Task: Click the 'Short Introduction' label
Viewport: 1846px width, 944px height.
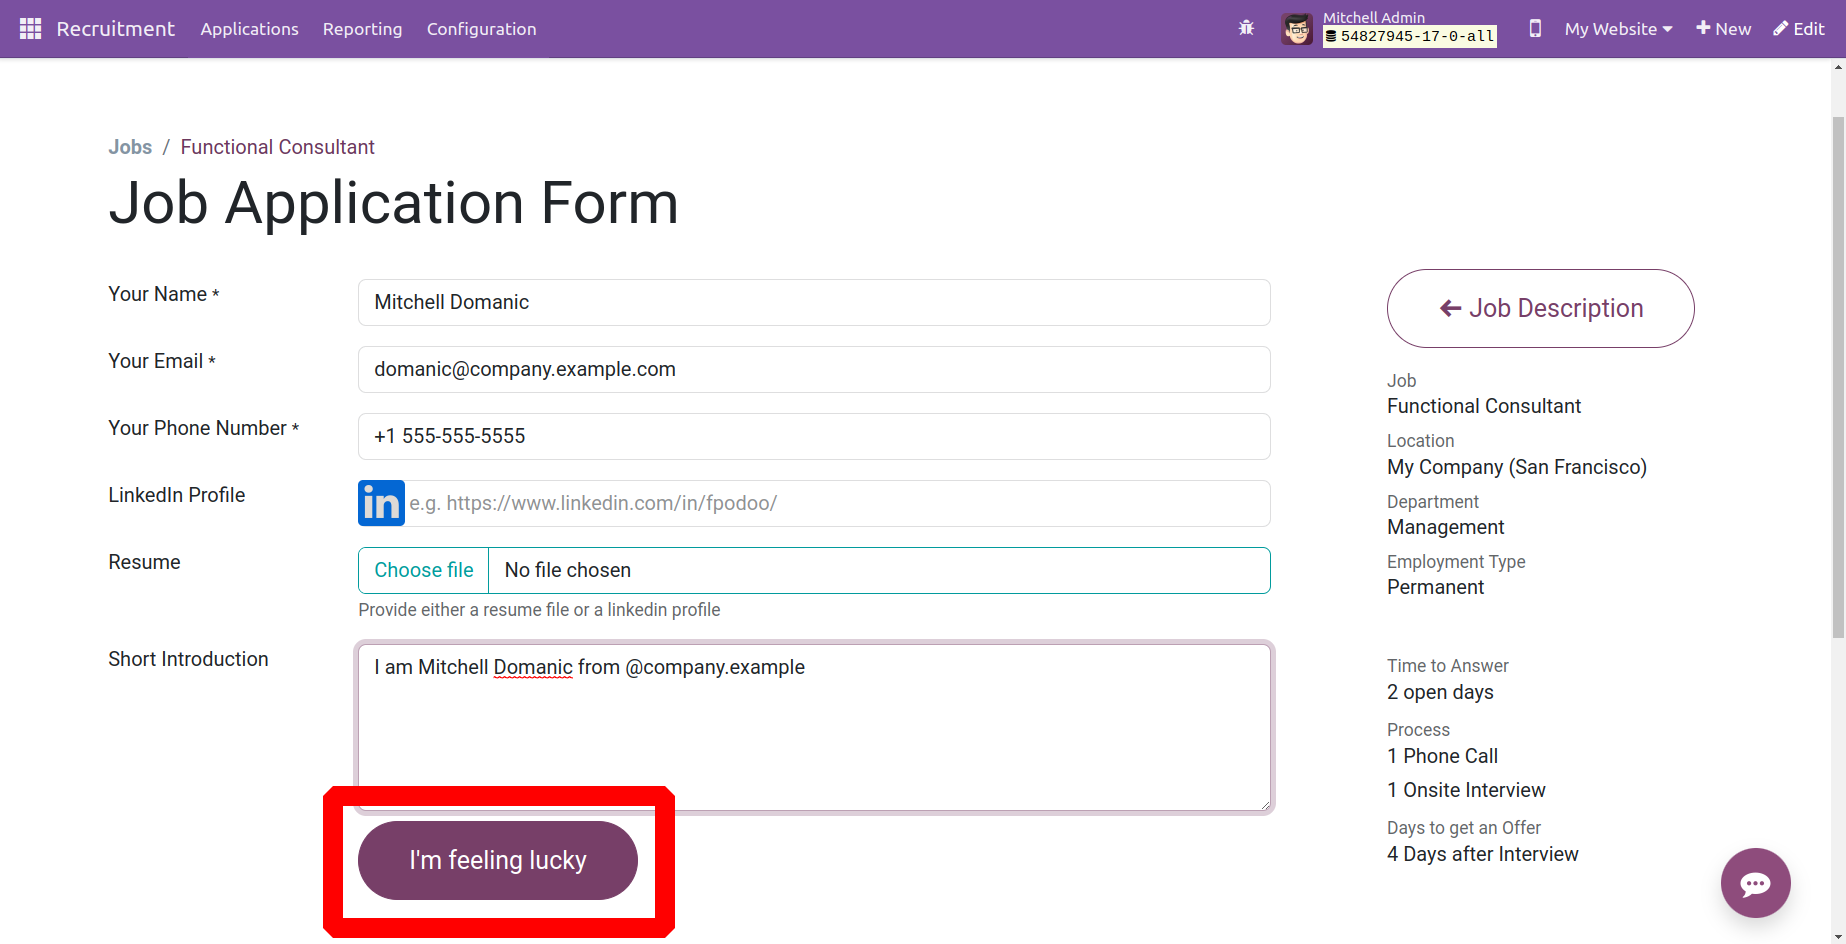Action: 188,659
